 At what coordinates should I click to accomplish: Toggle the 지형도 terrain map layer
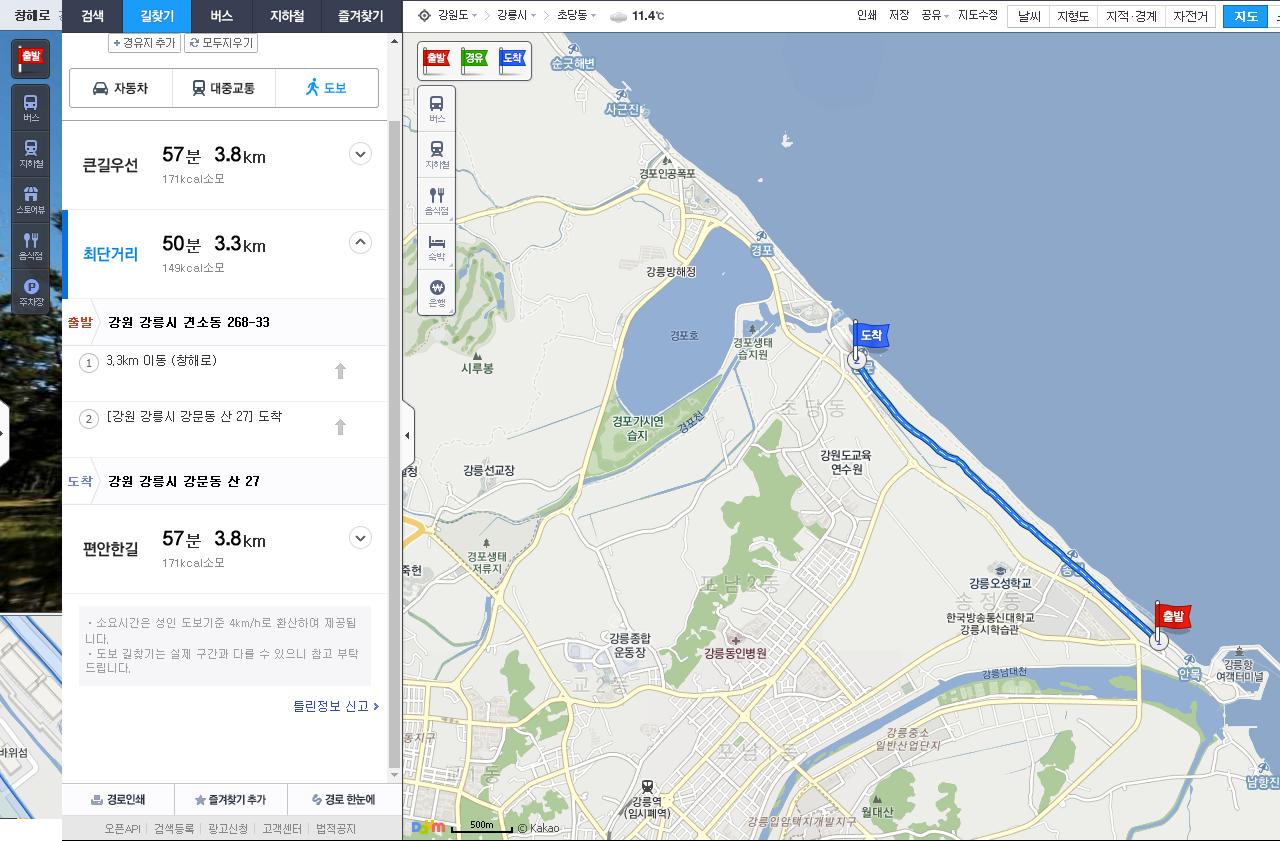1072,16
